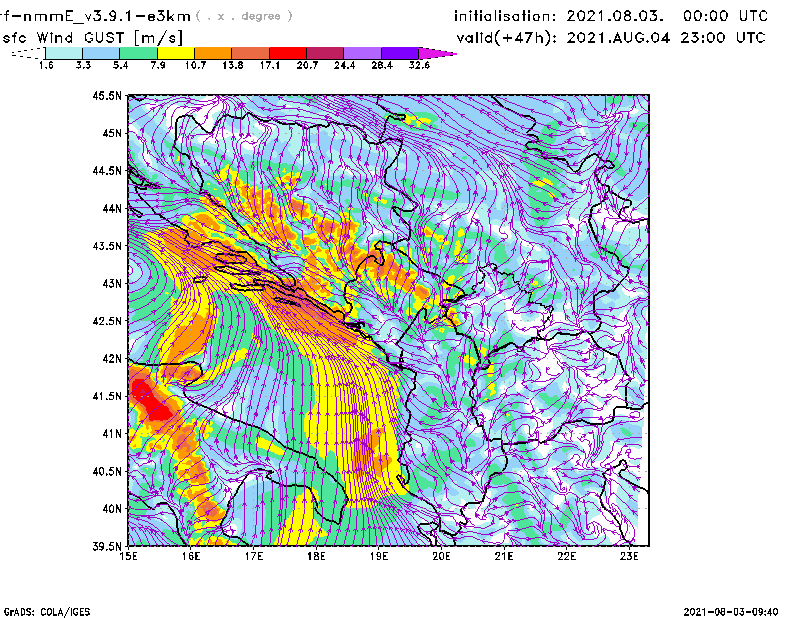
Task: Click the 40.5N latitude axis label
Action: 107,472
